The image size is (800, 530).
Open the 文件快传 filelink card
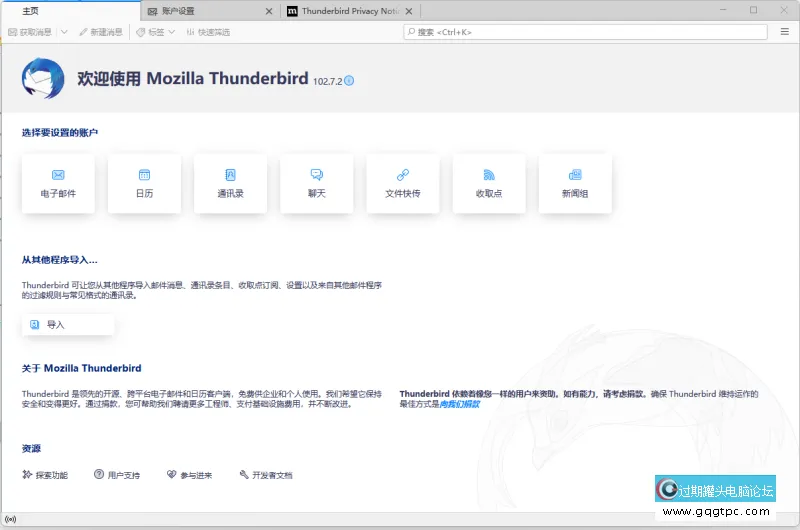403,184
